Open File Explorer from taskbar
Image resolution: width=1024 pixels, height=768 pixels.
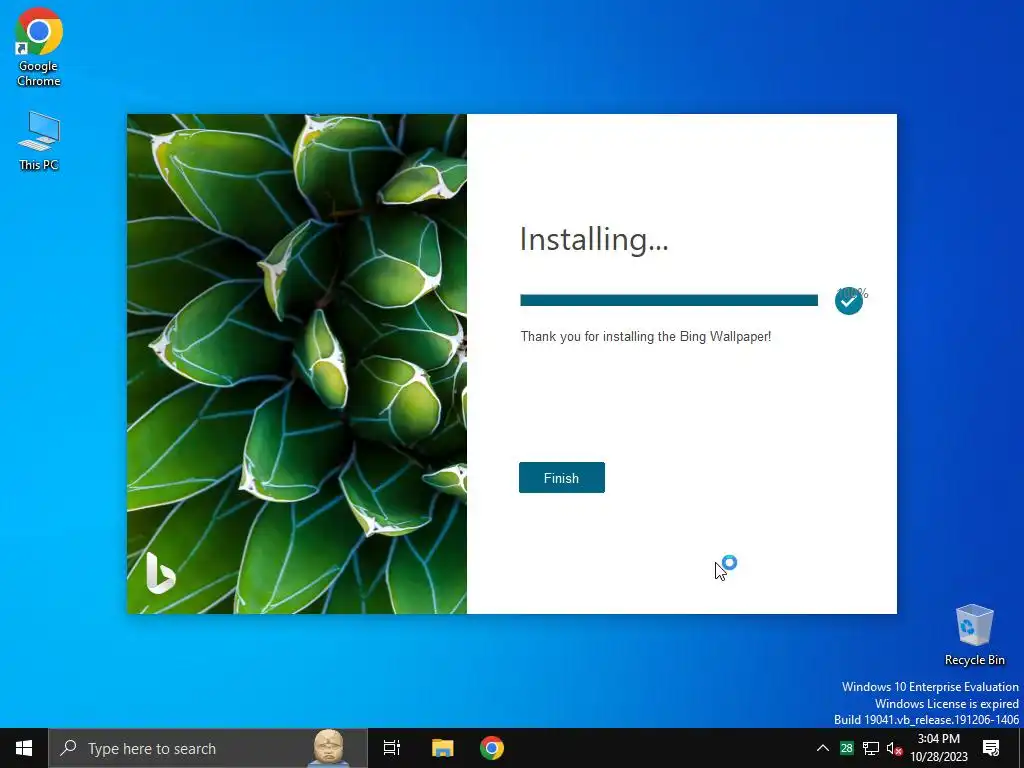coord(442,748)
